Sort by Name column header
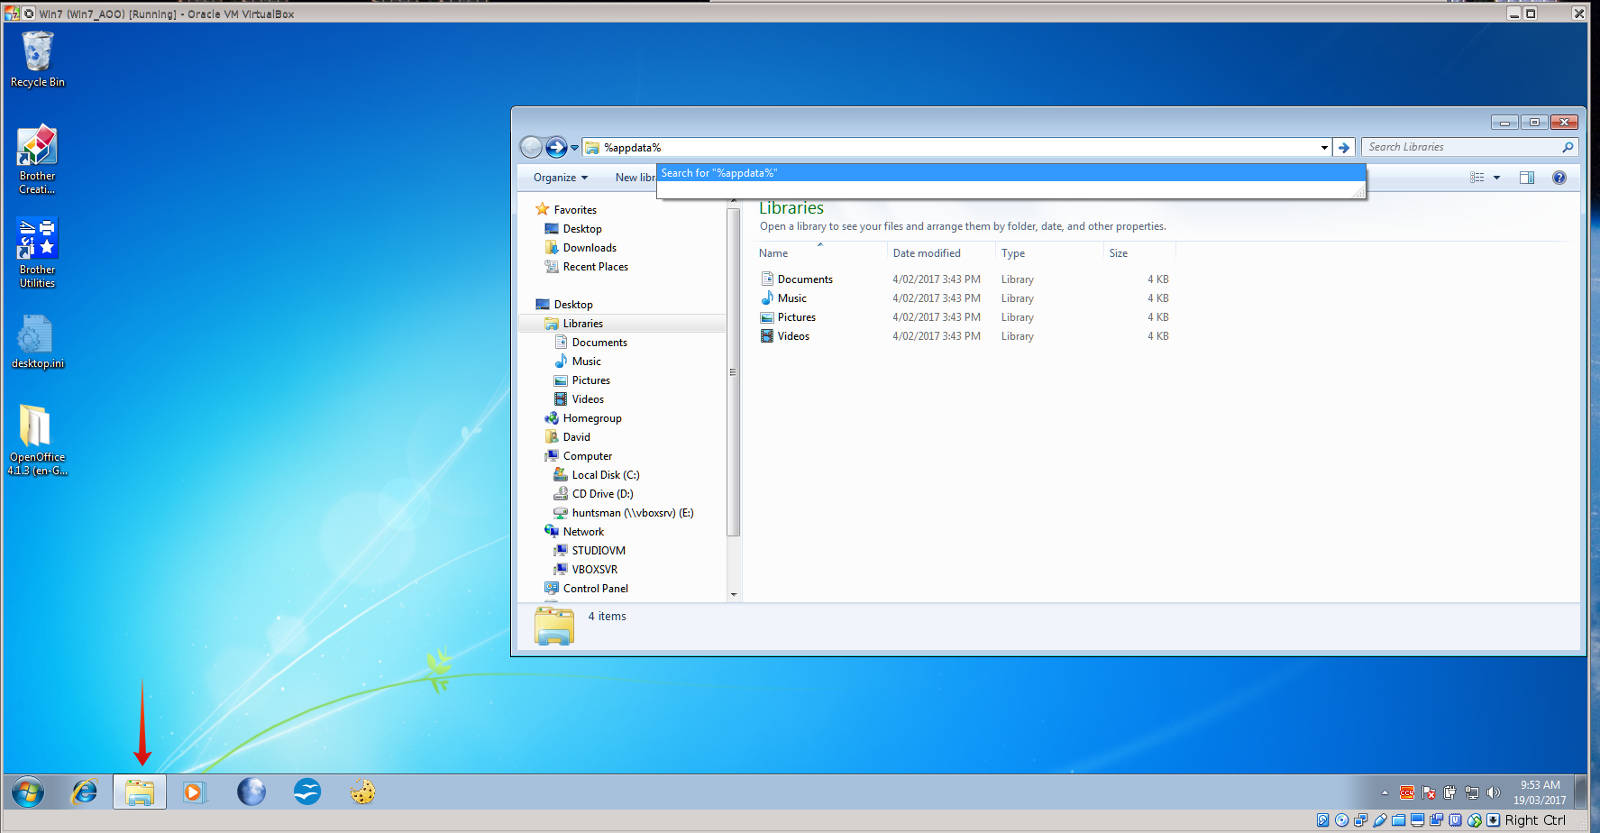 820,253
